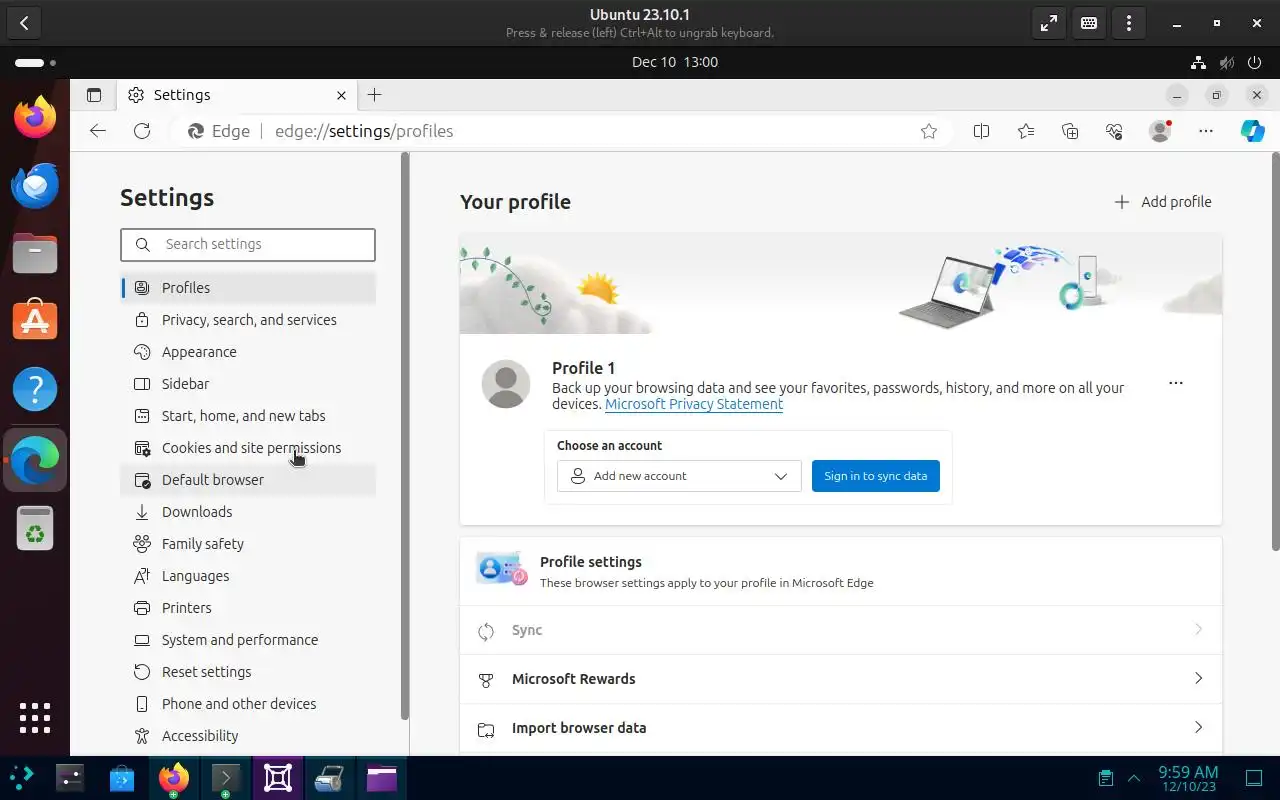This screenshot has height=800, width=1280.
Task: Open the network status icon in Ubuntu top bar
Action: (1198, 62)
